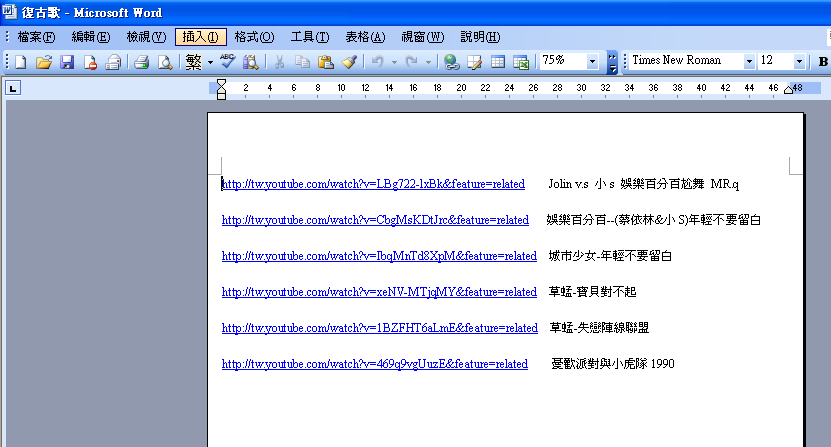Print the document with printer icon

click(x=141, y=62)
